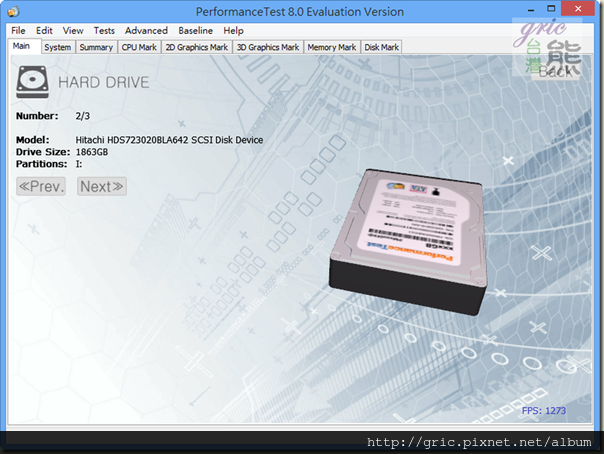Open the Help menu
The image size is (604, 454).
tap(233, 30)
